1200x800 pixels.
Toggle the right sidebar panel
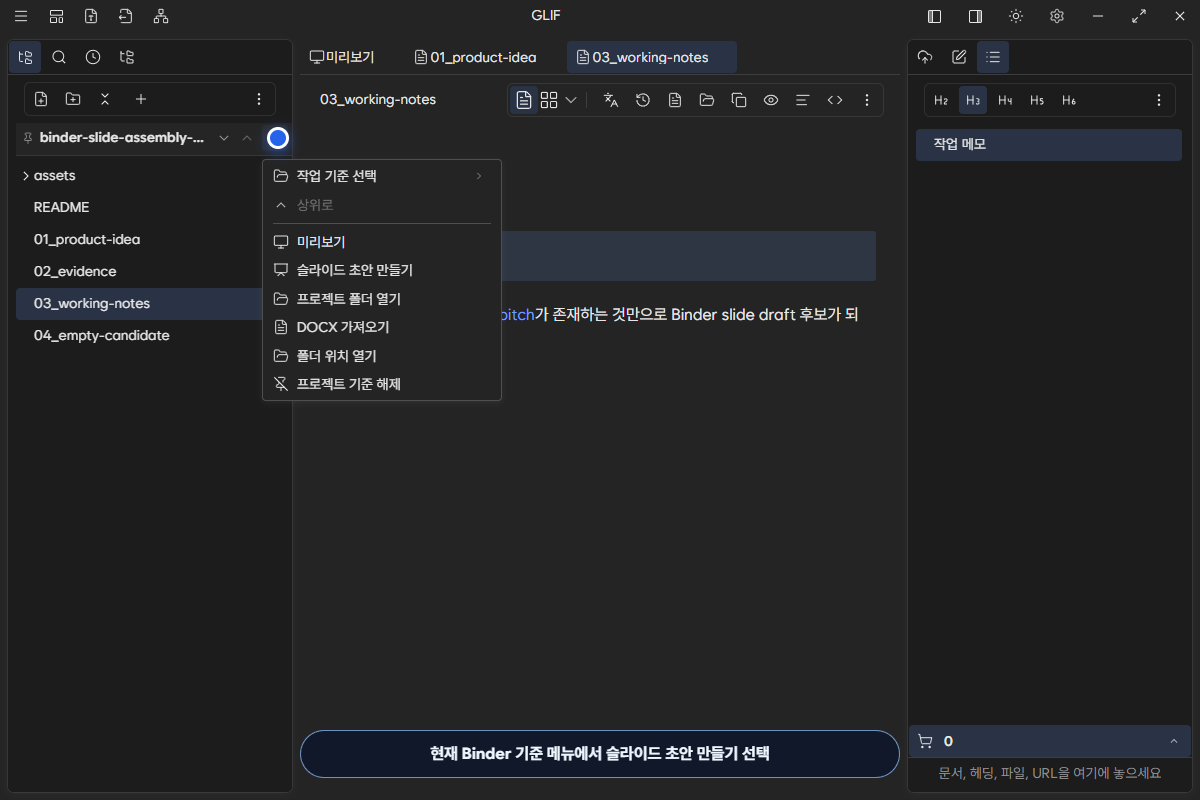click(975, 16)
